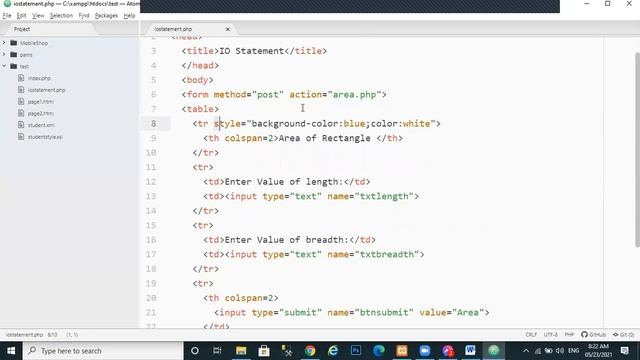This screenshot has width=640, height=360.
Task: Click line number 21 in gutter
Action: pyautogui.click(x=151, y=313)
